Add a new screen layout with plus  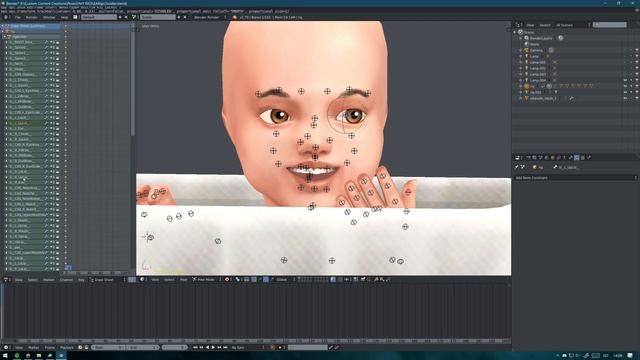pyautogui.click(x=120, y=17)
